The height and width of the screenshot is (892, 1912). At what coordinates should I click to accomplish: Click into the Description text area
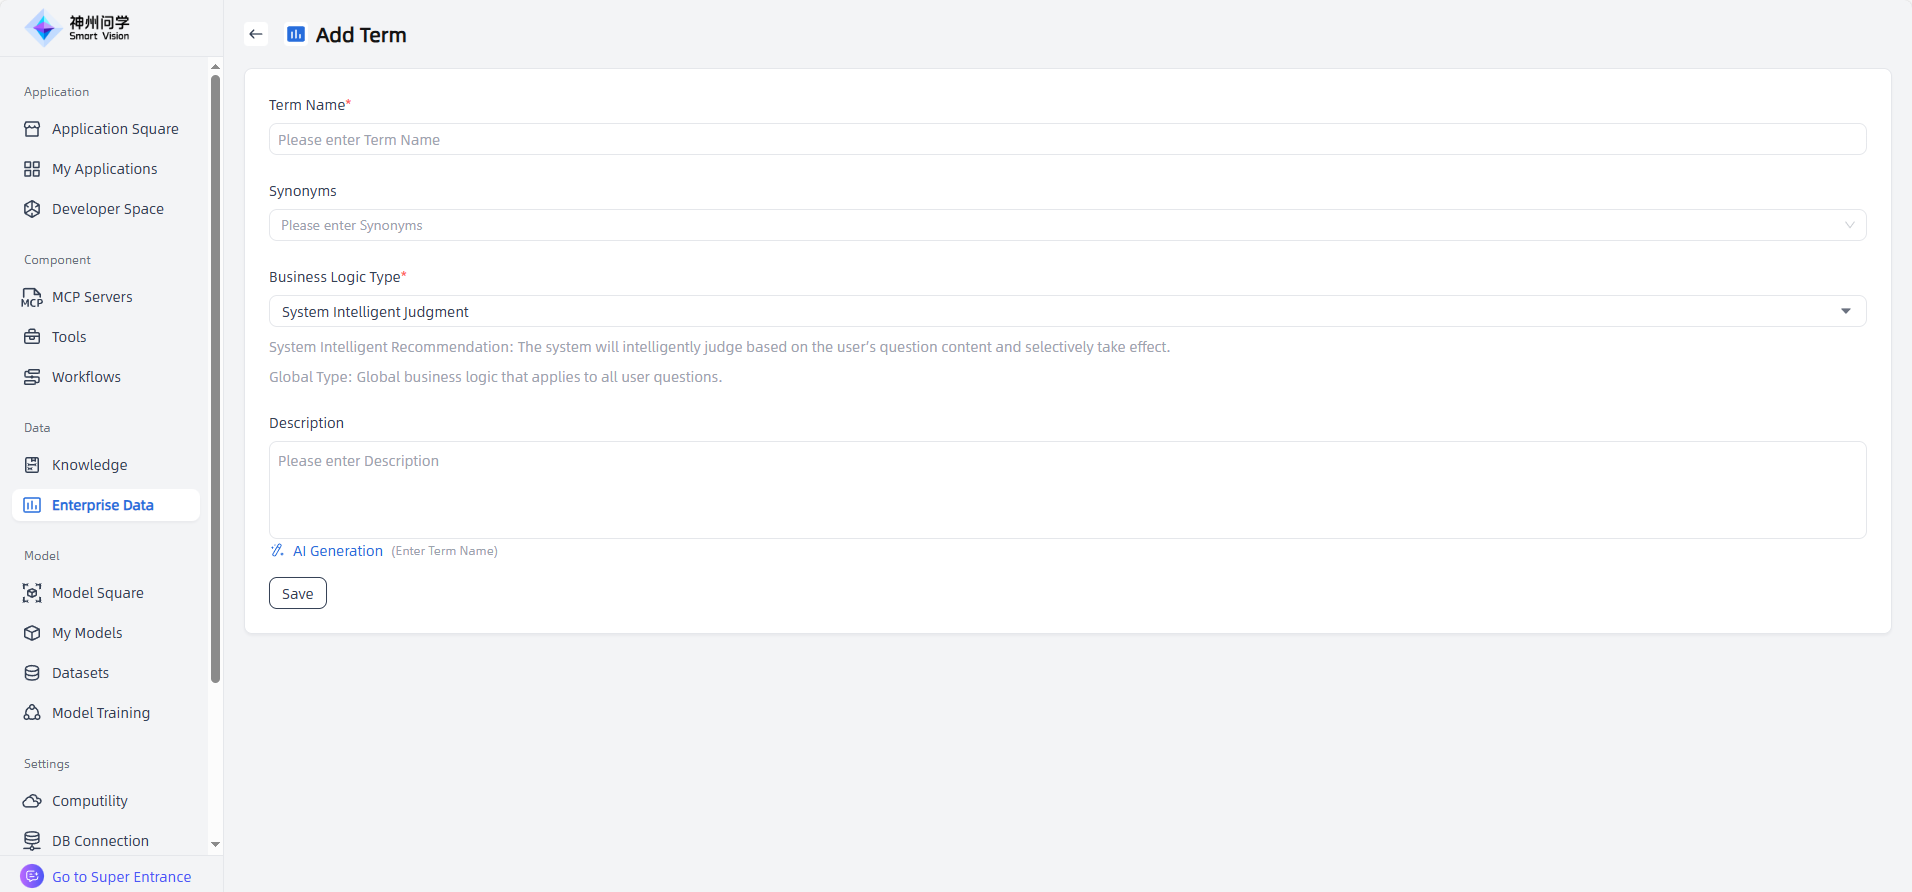(1066, 490)
